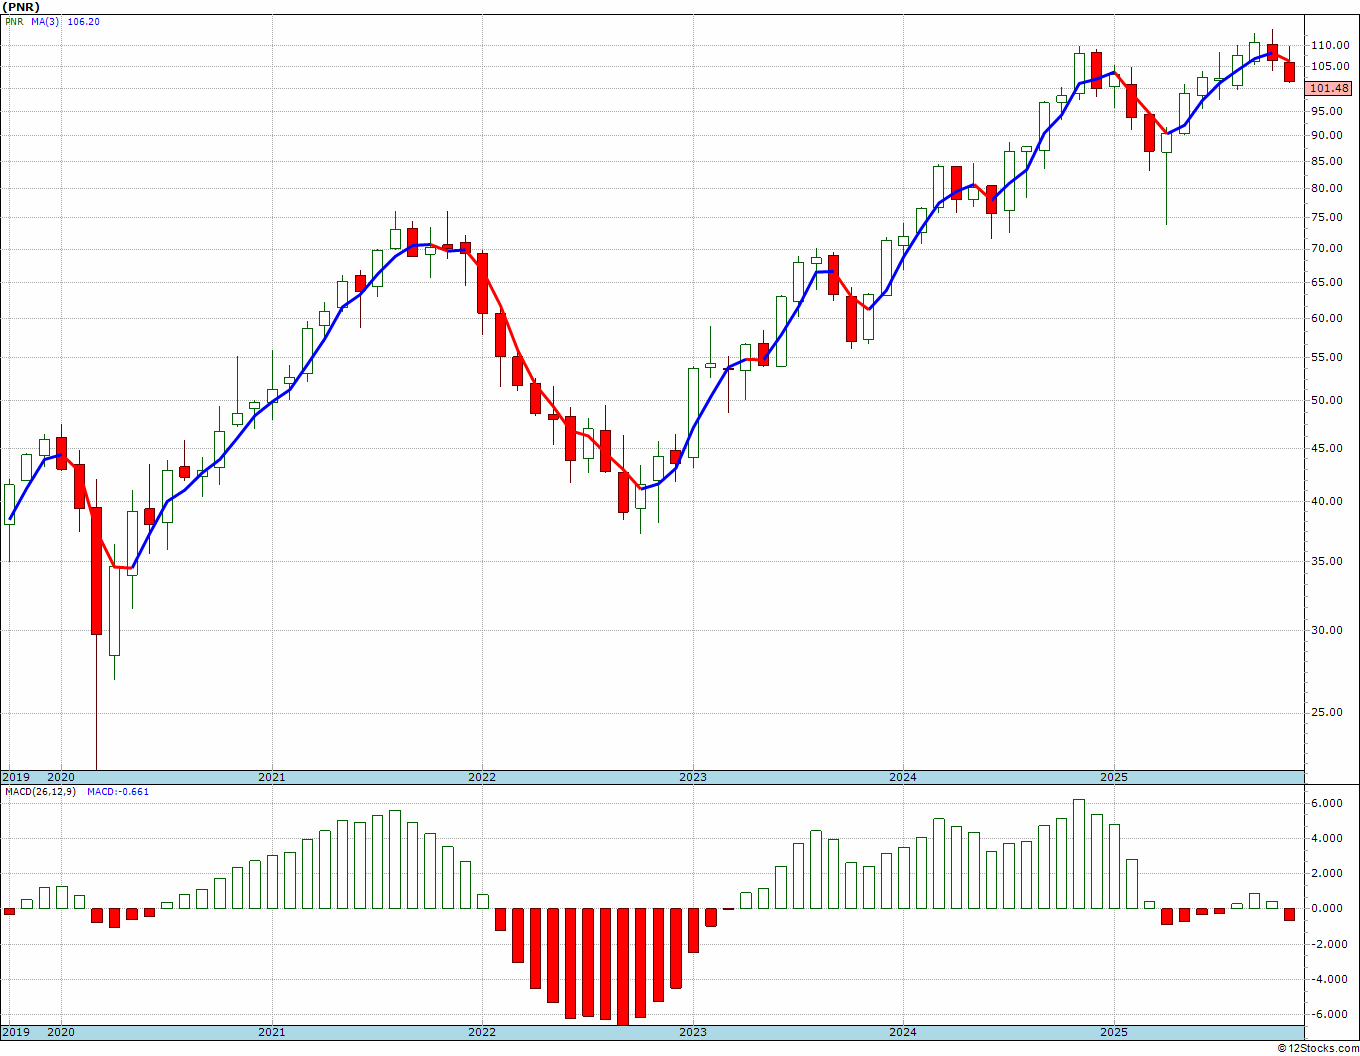Click 2023 on the MACD panel time axis

pos(693,1032)
